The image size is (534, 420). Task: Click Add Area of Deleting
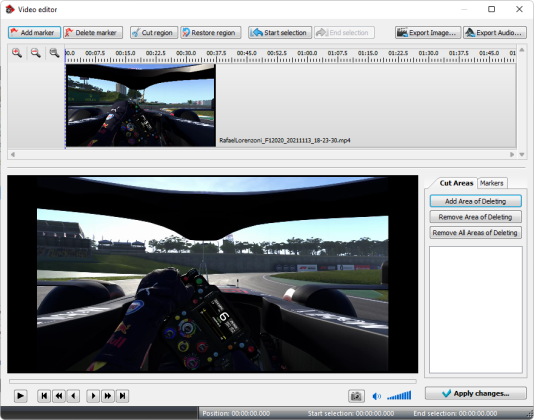(x=475, y=201)
